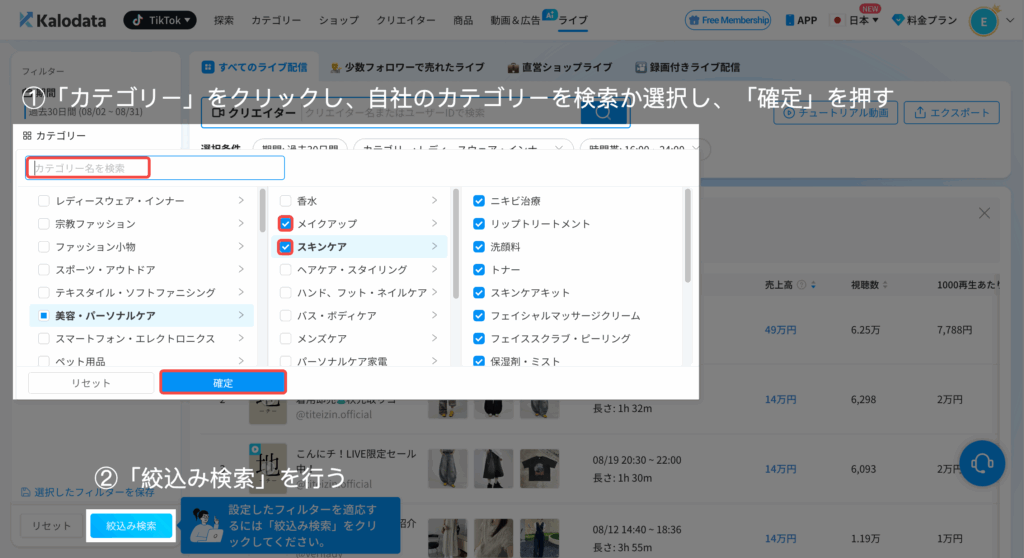
Task: Expand 香水 subcategories arrow
Action: [434, 201]
